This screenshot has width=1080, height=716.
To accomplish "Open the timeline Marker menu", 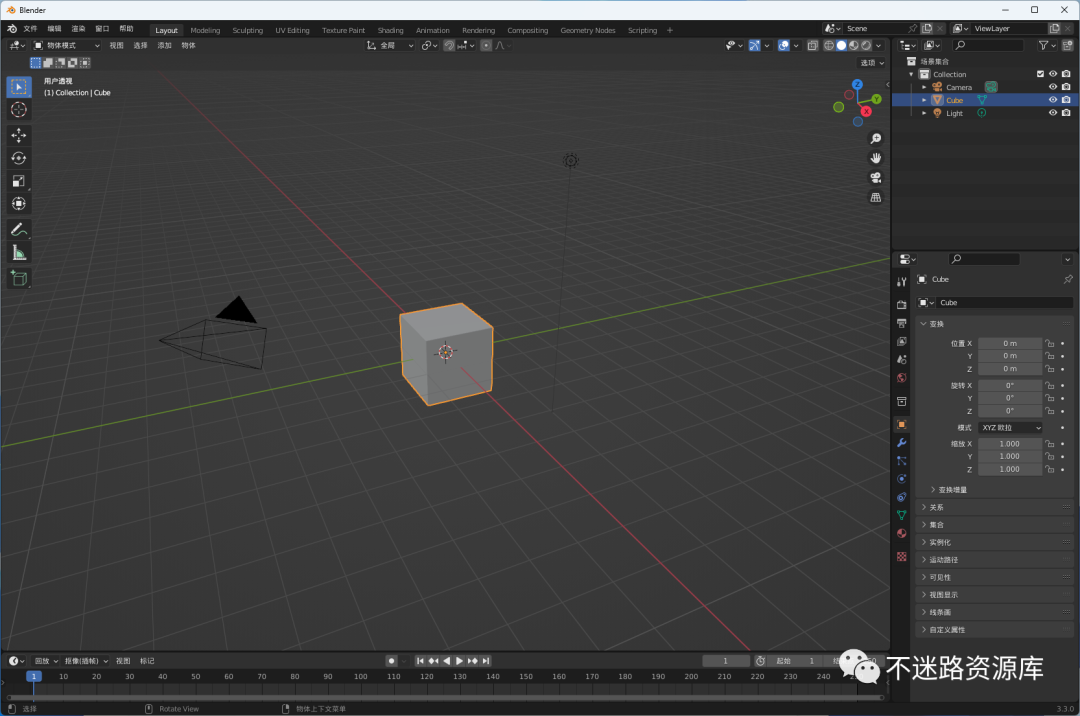I will 147,661.
